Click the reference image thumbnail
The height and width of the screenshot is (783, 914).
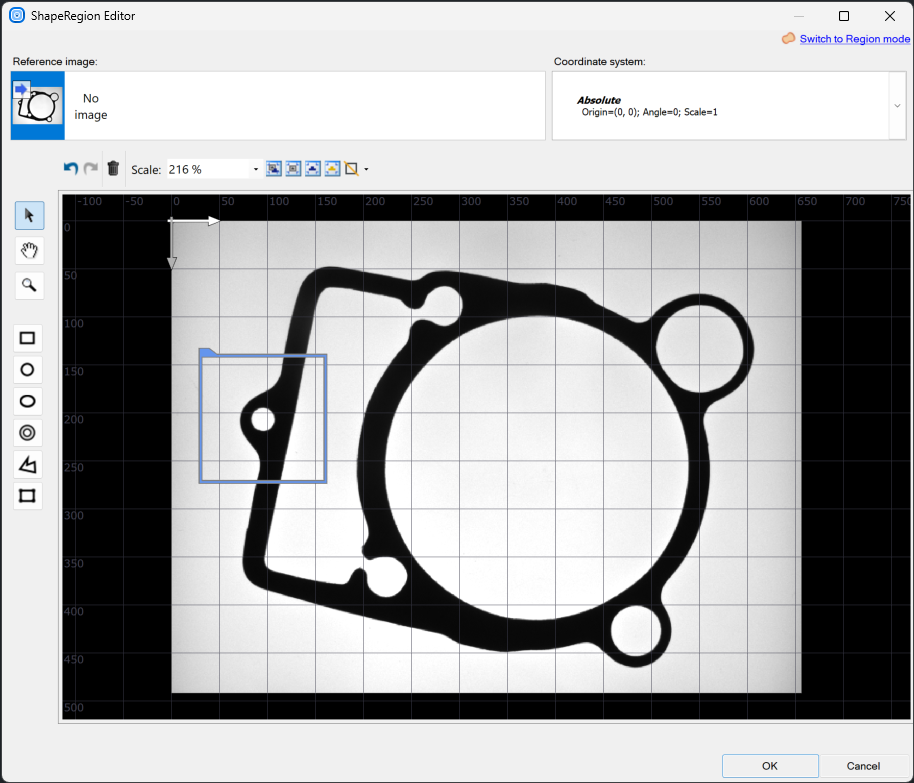(38, 105)
